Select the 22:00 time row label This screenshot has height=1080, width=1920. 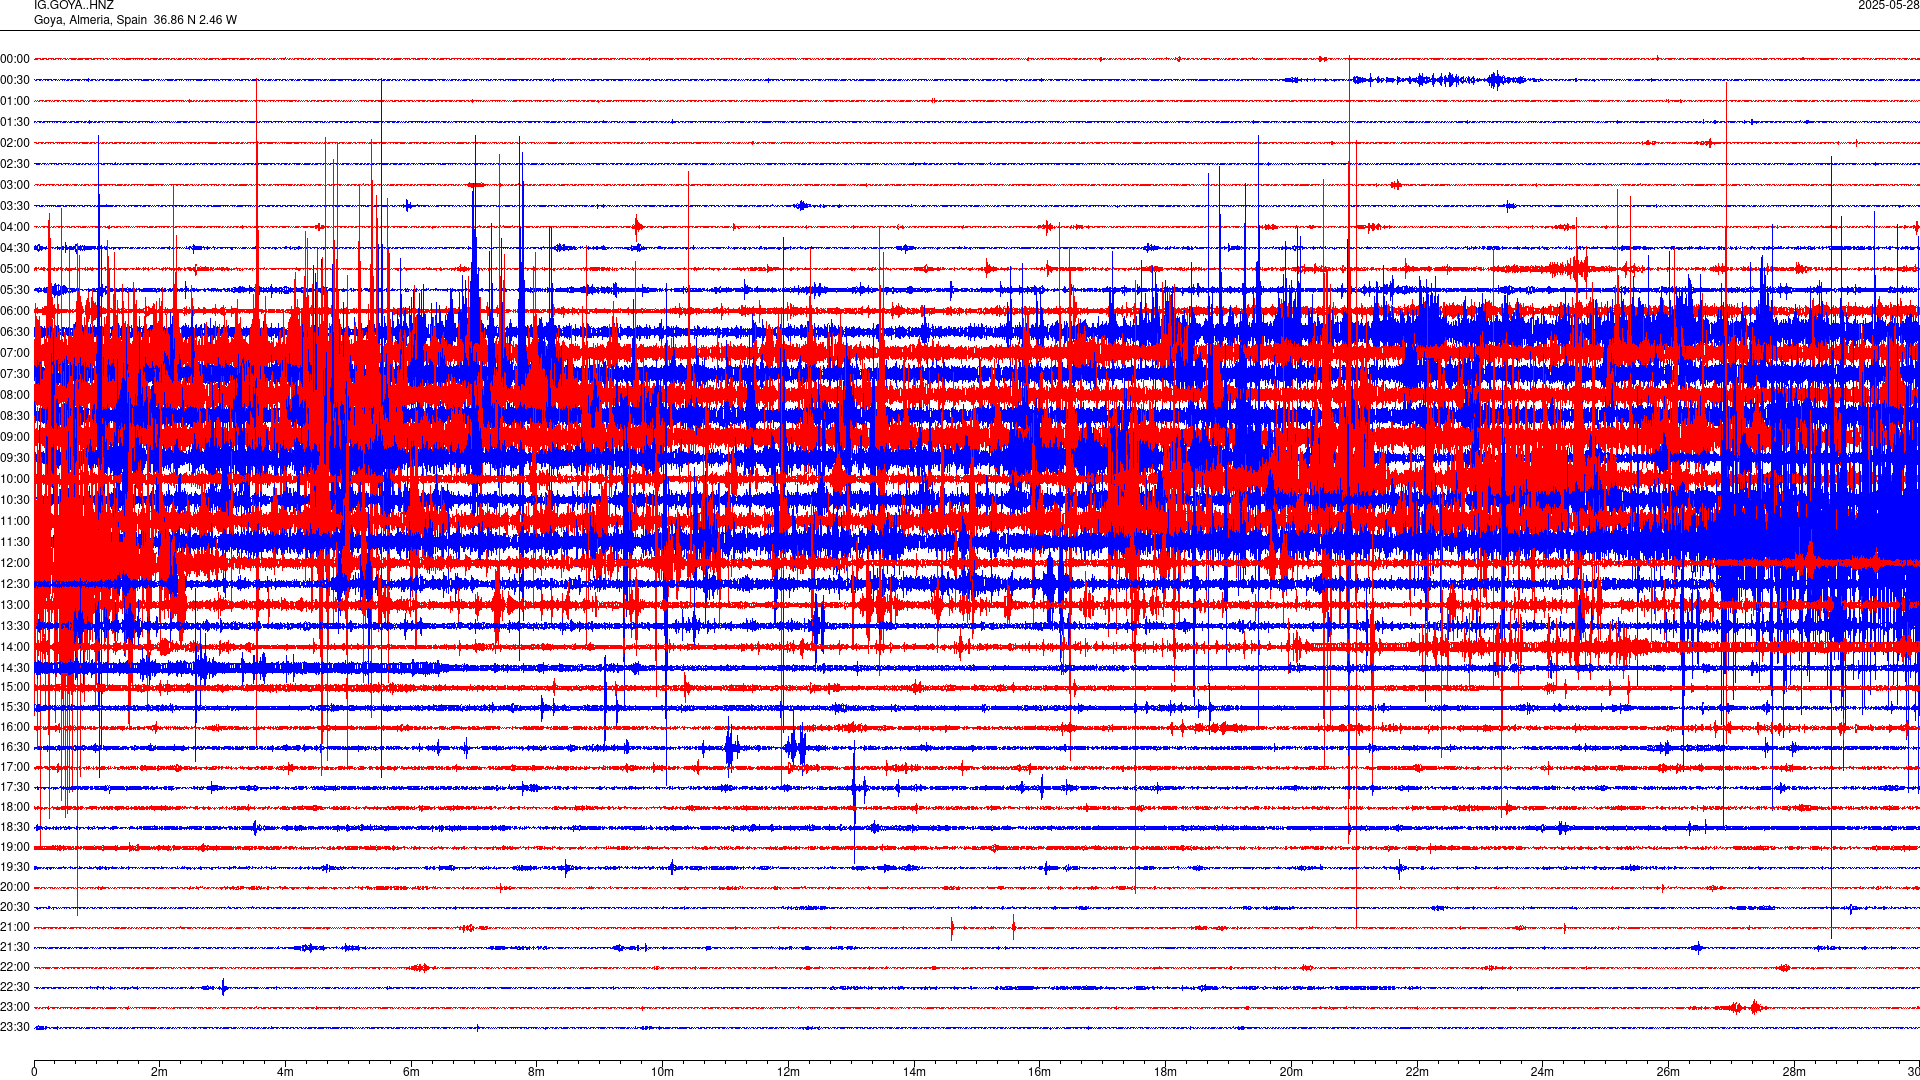tap(15, 967)
